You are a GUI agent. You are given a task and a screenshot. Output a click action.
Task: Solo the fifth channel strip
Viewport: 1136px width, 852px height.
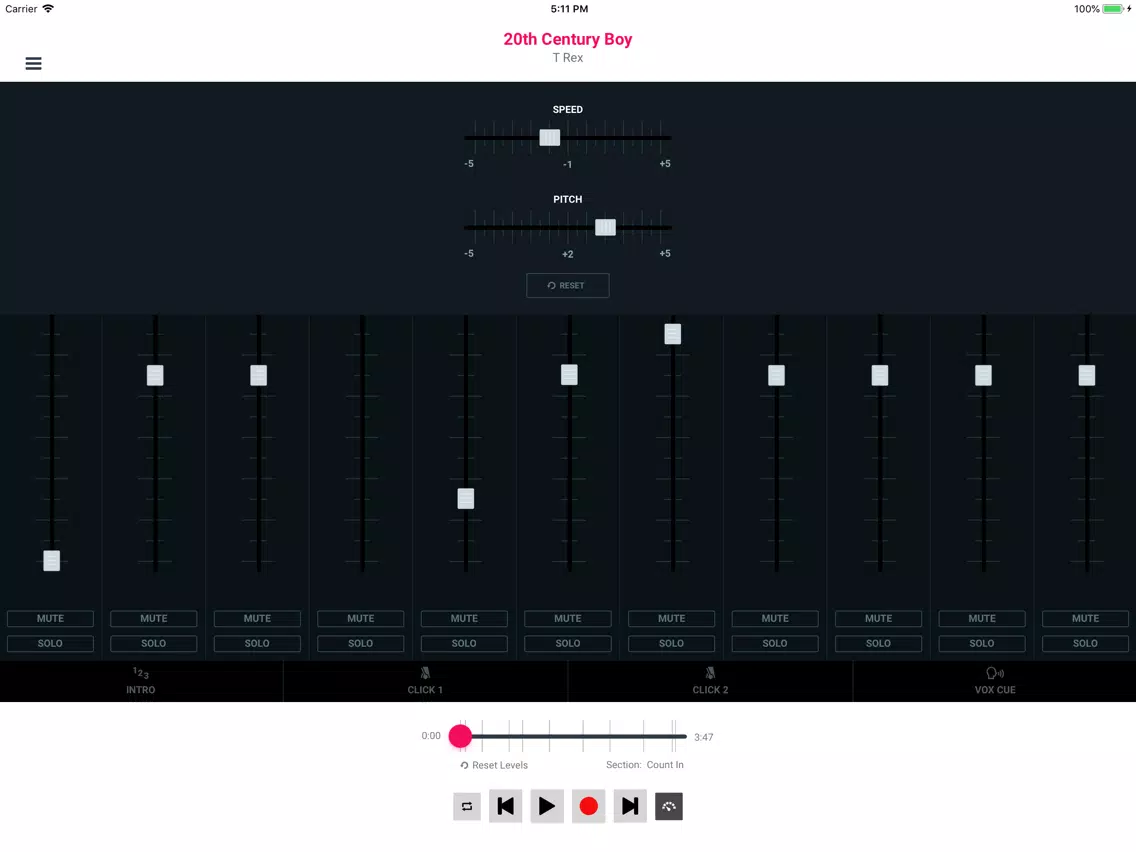tap(464, 643)
